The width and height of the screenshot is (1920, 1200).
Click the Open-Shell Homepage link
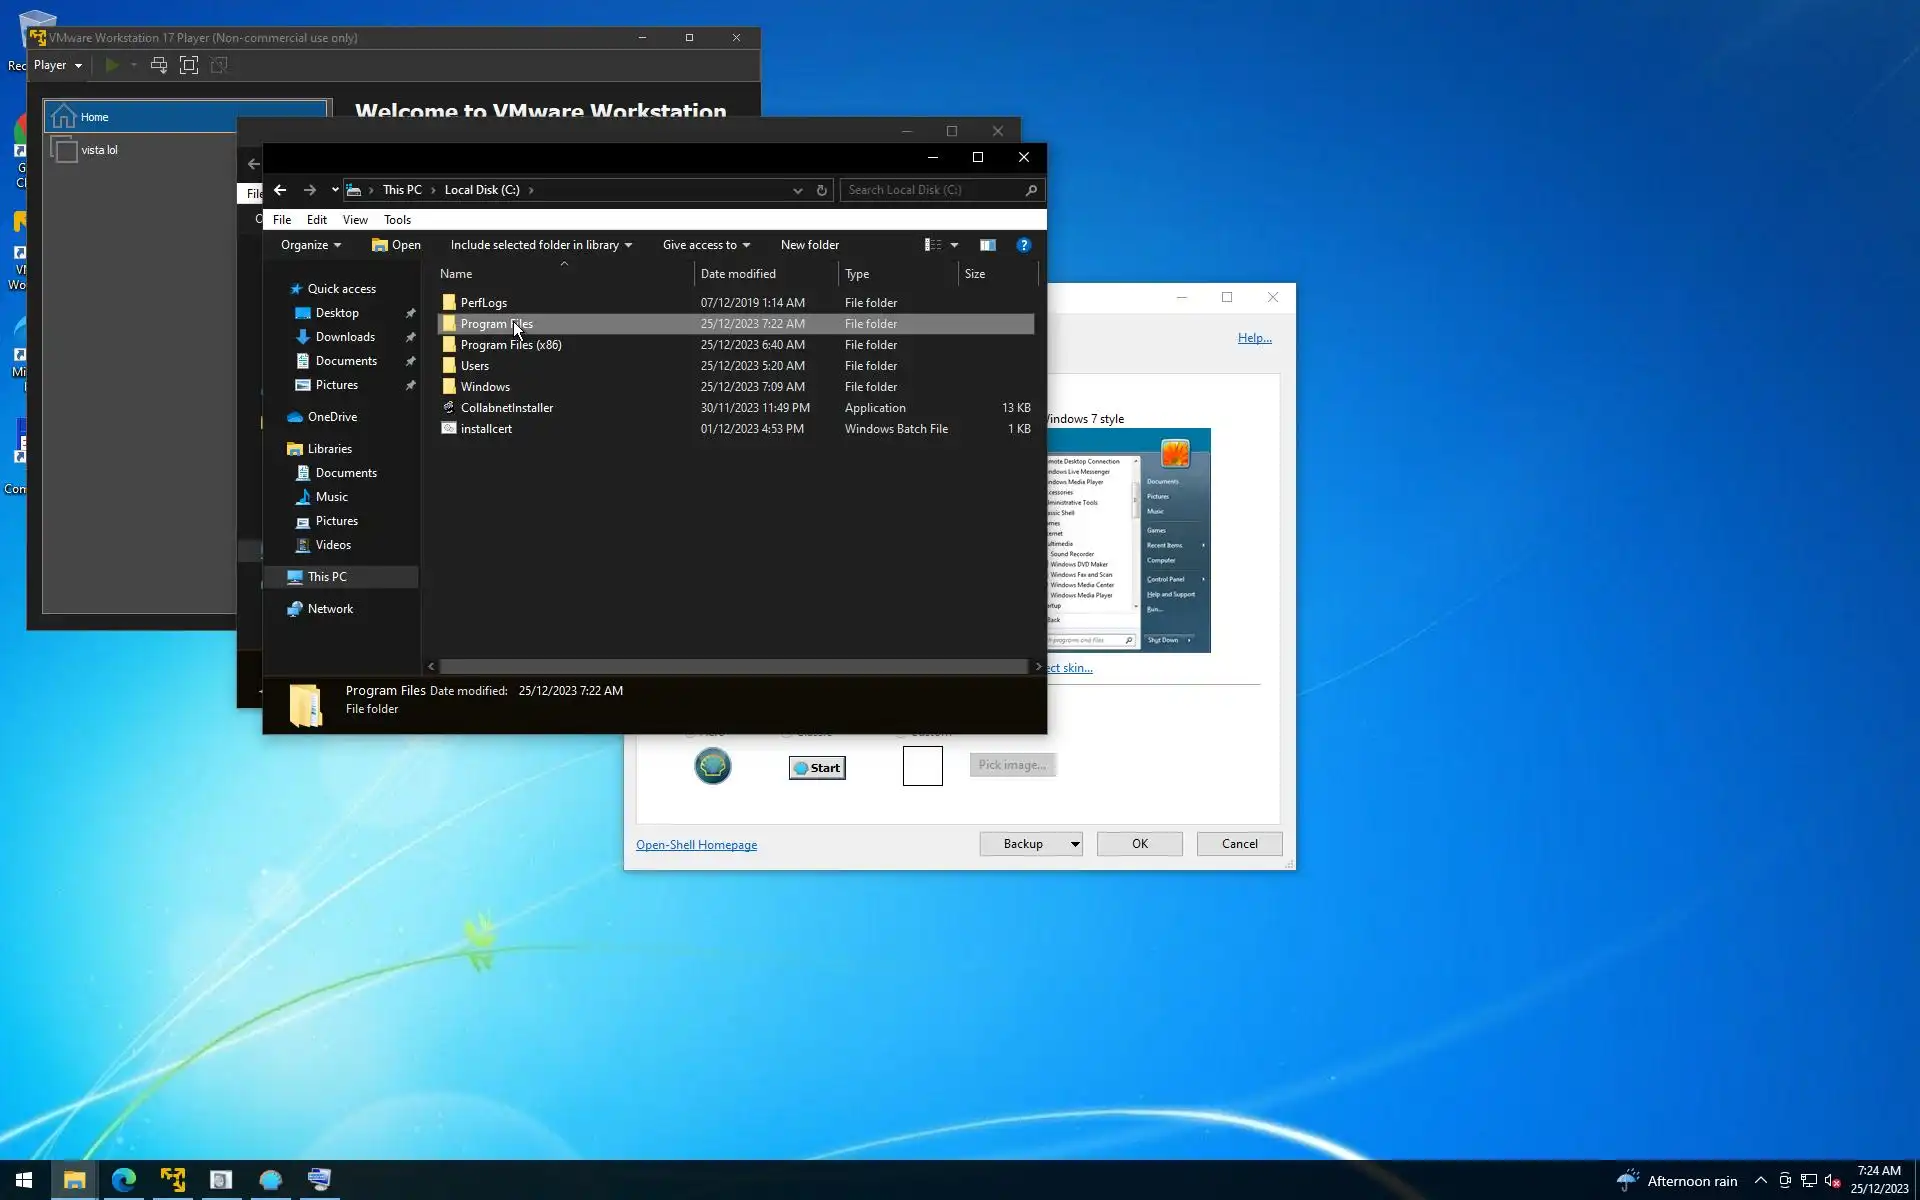coord(696,845)
